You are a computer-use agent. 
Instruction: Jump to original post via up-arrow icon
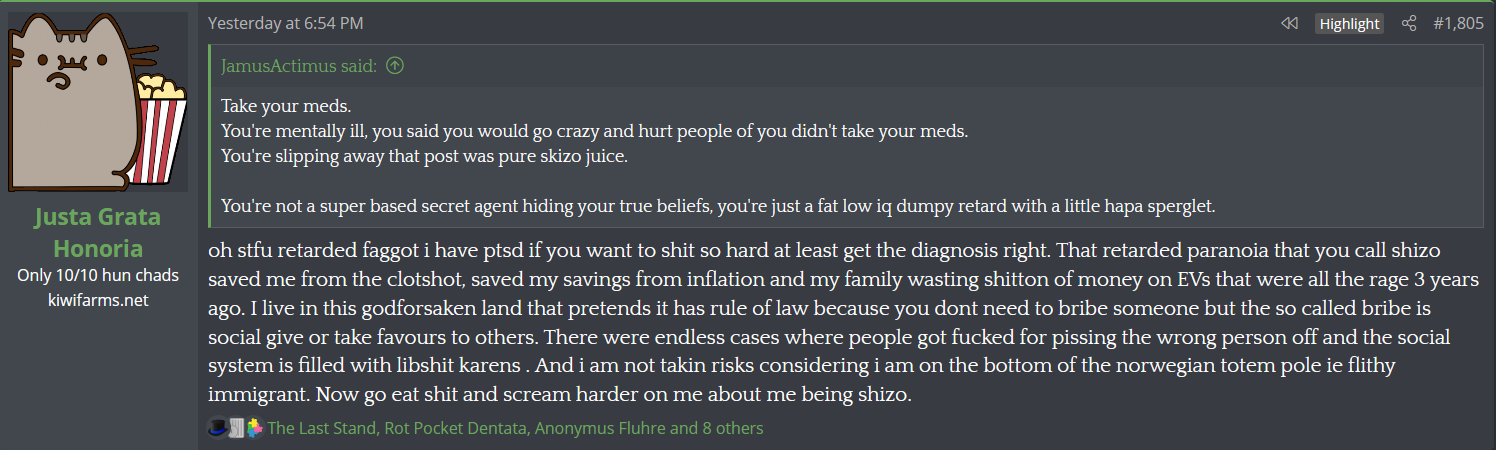(395, 66)
